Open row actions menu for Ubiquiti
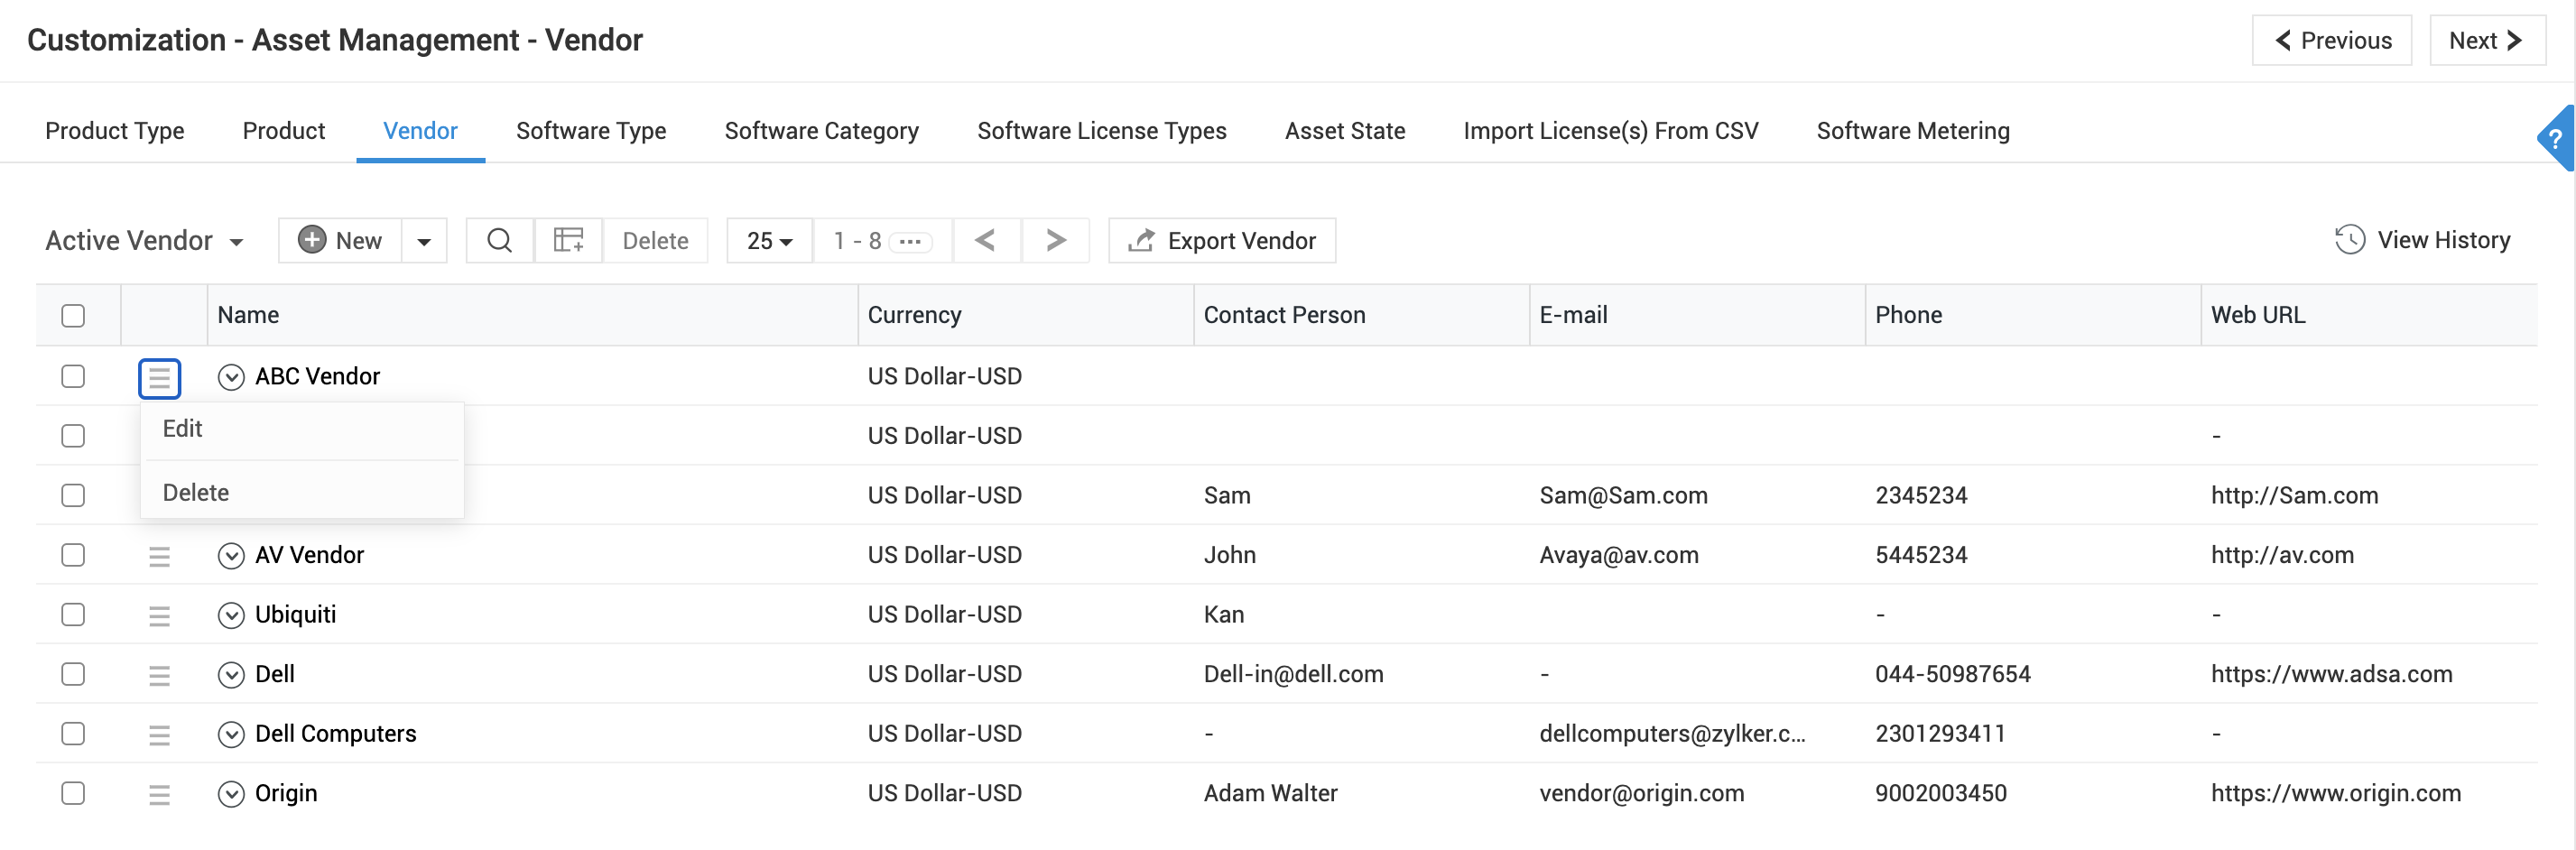The height and width of the screenshot is (850, 2576). [159, 616]
